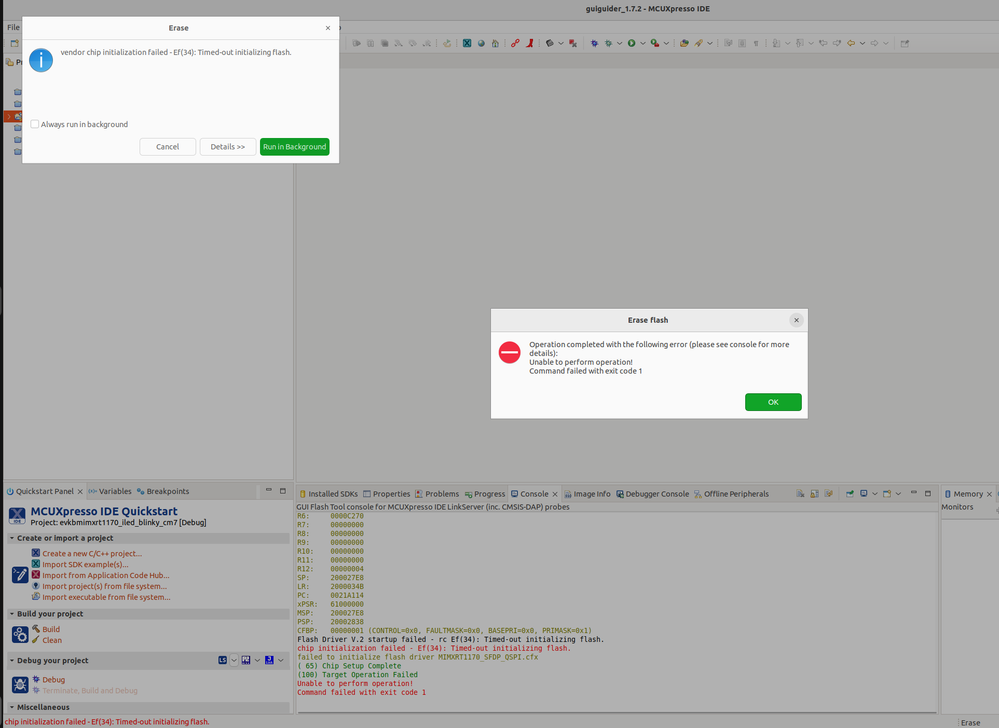Open the LS probe dropdown arrow
This screenshot has width=999, height=728.
234,660
